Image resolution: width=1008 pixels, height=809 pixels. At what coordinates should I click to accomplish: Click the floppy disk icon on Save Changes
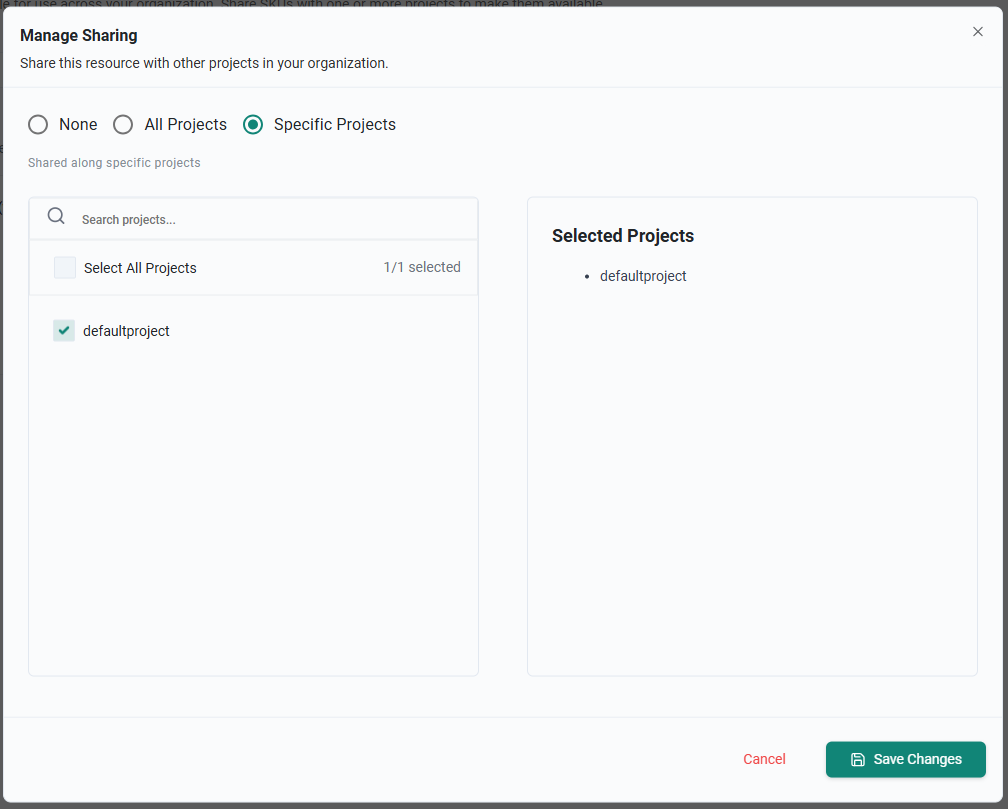pos(857,760)
